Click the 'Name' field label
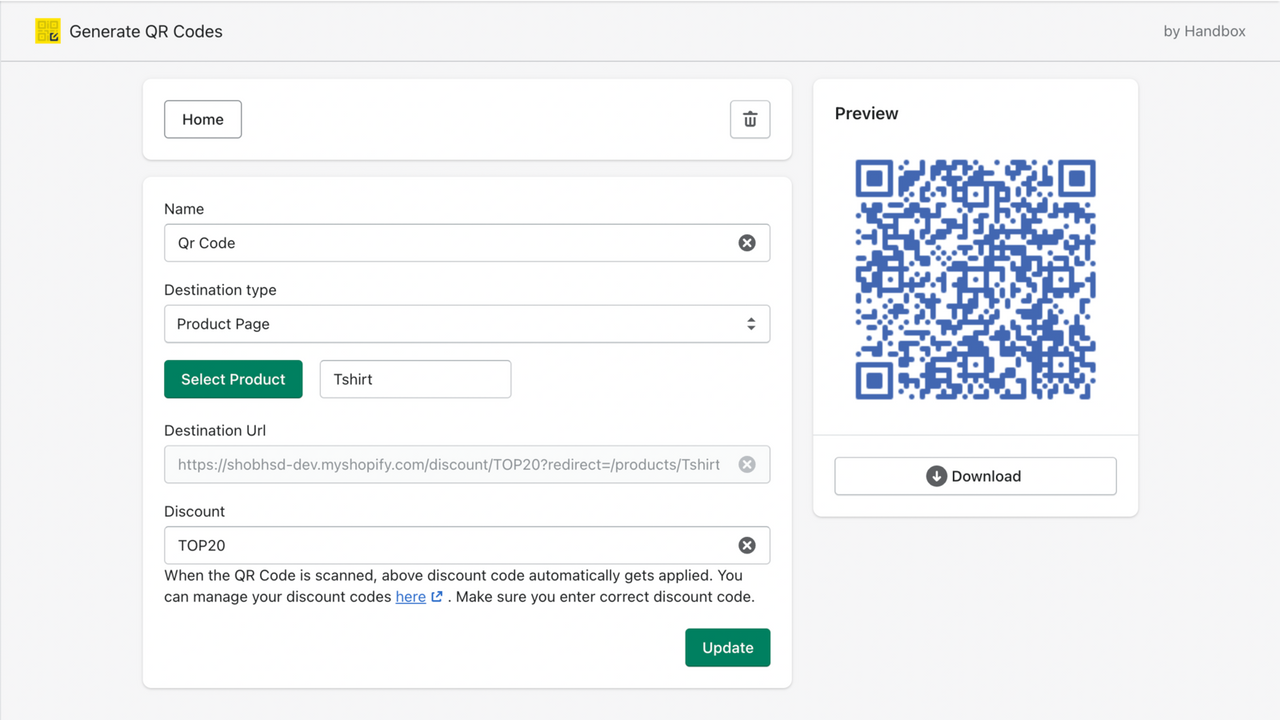The height and width of the screenshot is (720, 1280). tap(184, 209)
